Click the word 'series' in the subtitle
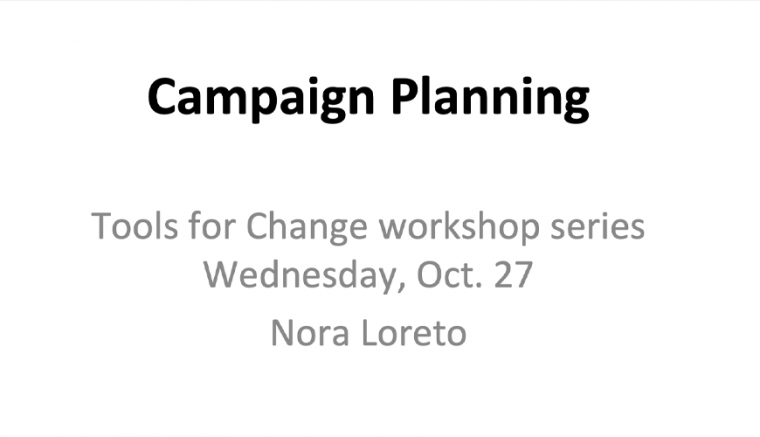760x437 pixels. 598,226
